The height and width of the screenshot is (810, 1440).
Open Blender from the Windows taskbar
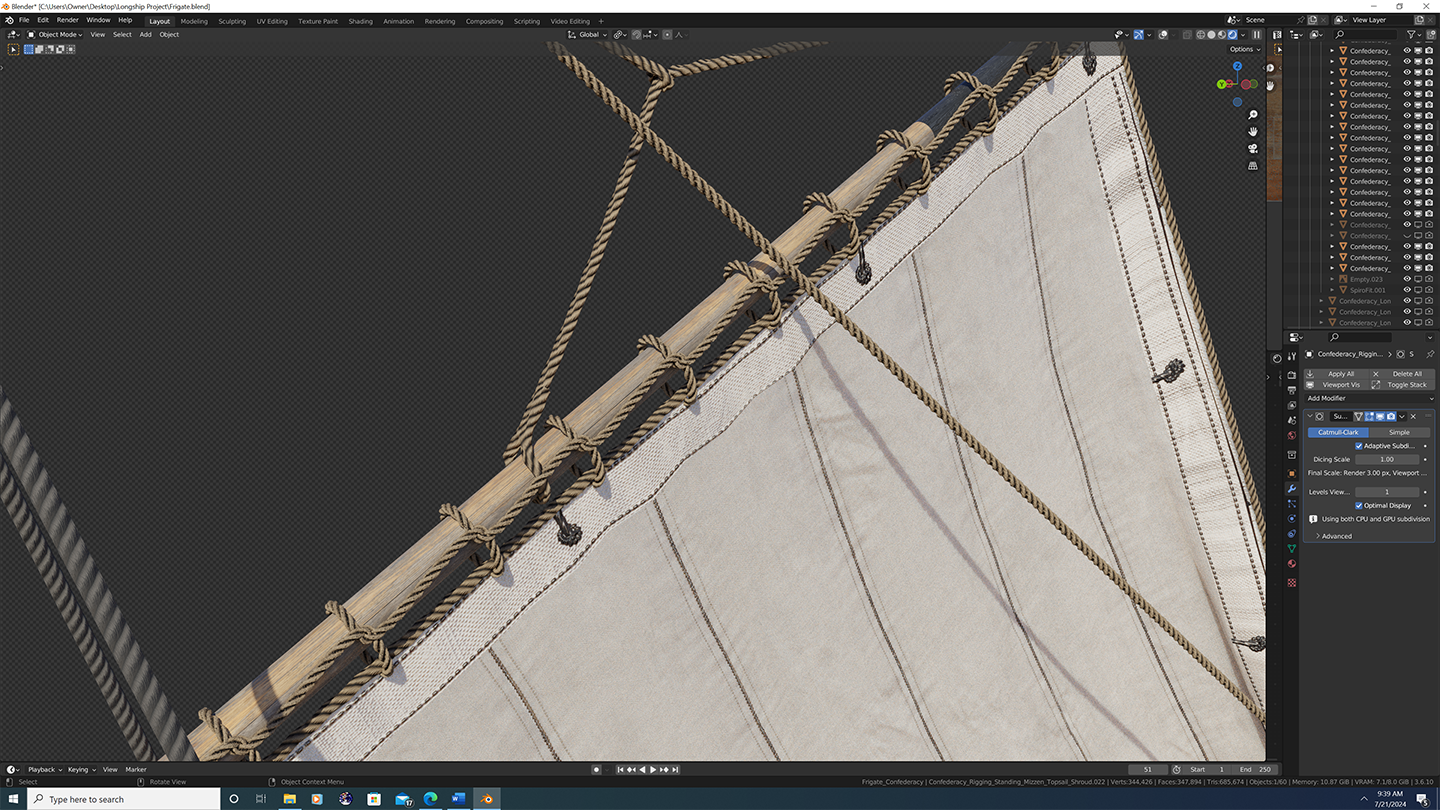pyautogui.click(x=487, y=799)
